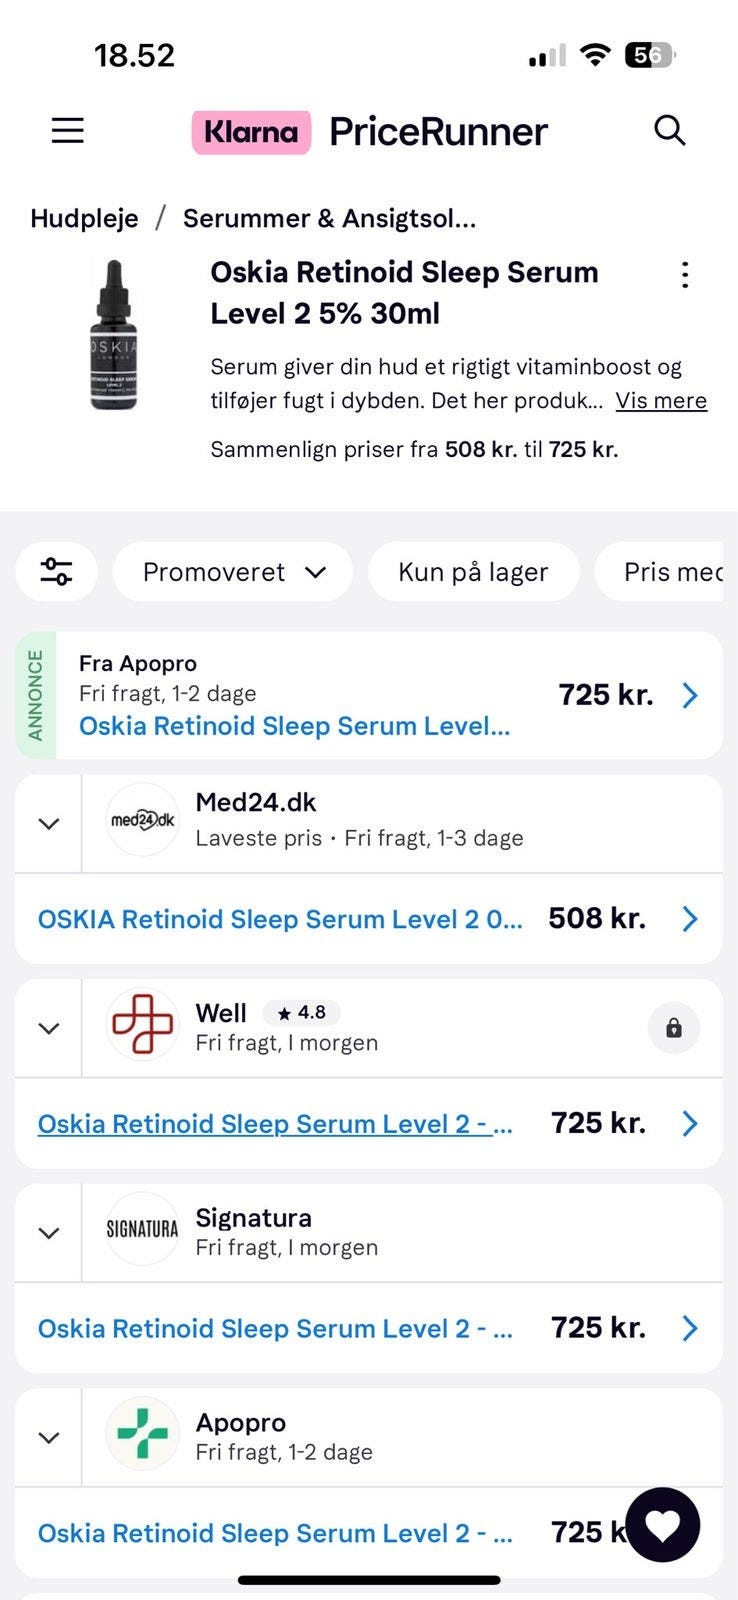This screenshot has width=738, height=1600.
Task: Expand the Apopro offer details
Action: pos(49,1437)
